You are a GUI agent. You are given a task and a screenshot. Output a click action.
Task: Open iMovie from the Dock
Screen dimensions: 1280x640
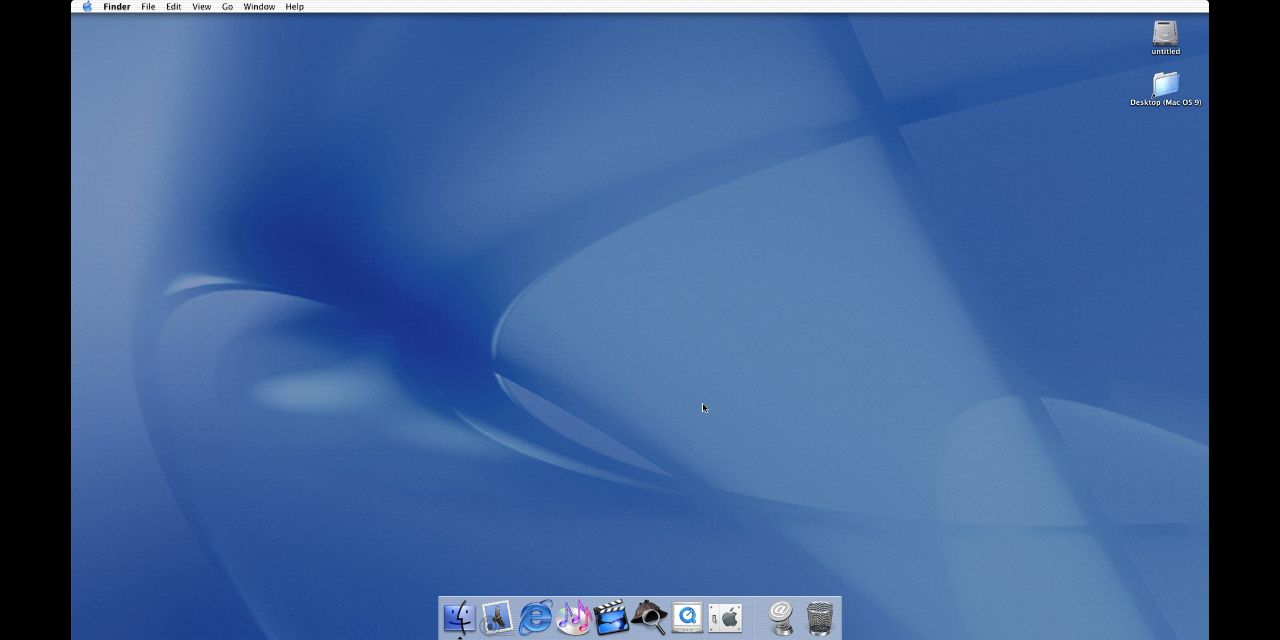click(x=611, y=617)
